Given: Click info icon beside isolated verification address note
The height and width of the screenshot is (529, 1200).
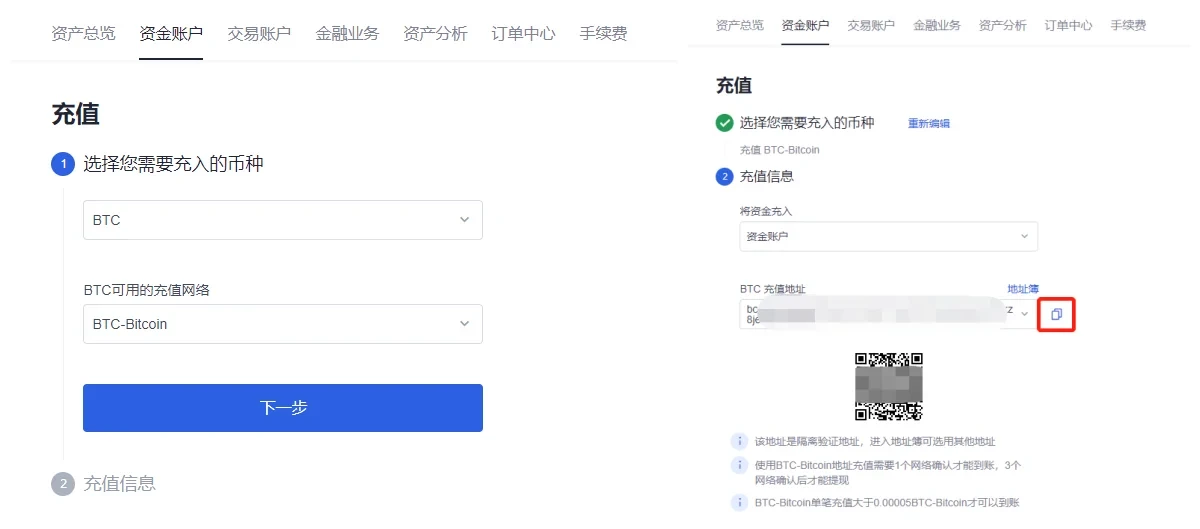Looking at the screenshot, I should (x=739, y=441).
